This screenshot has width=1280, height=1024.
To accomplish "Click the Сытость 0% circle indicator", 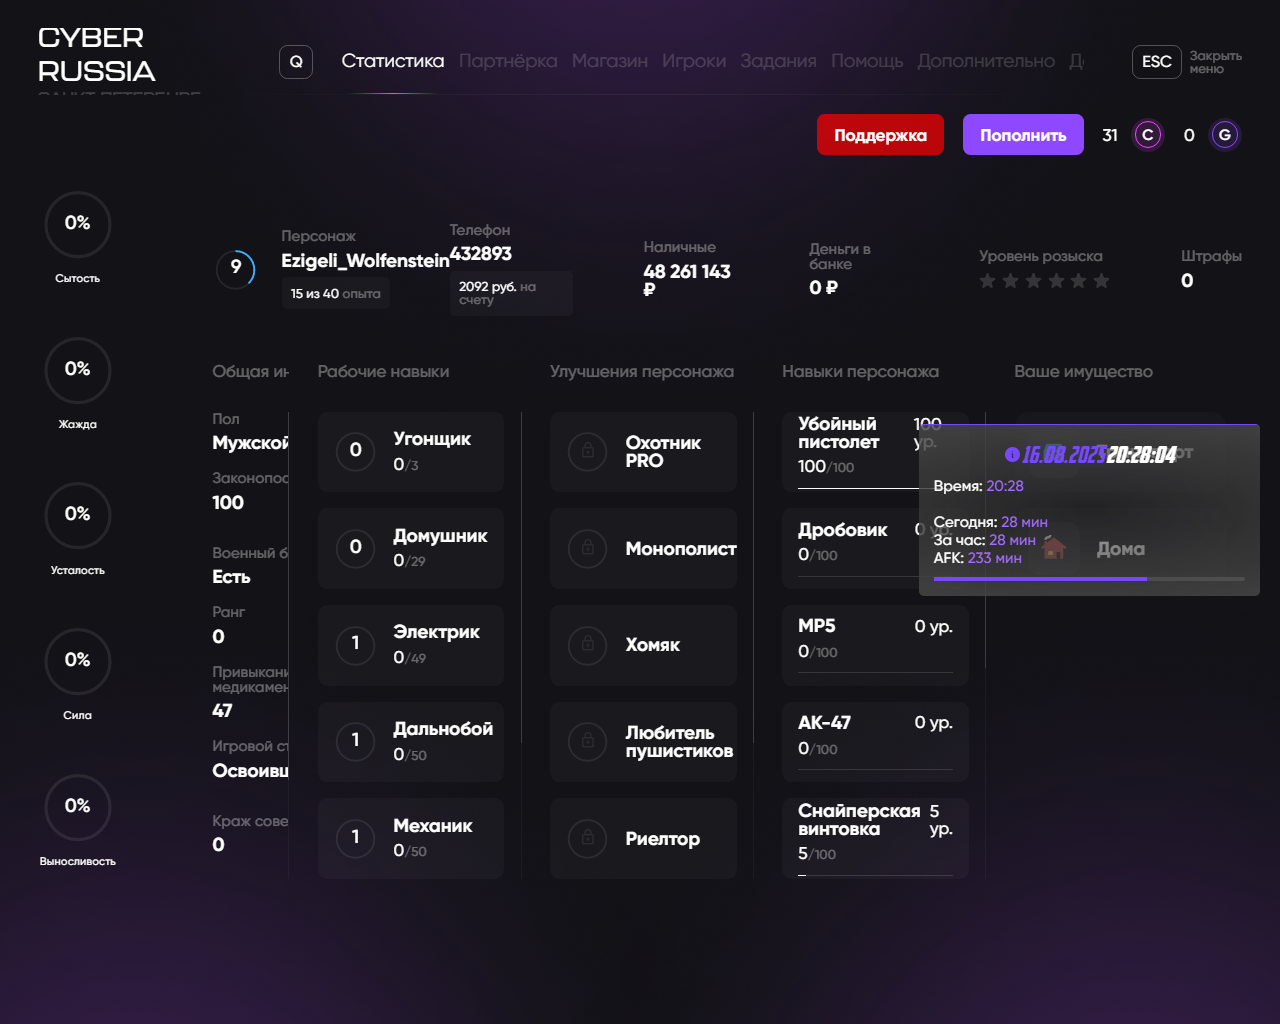I will tap(78, 224).
